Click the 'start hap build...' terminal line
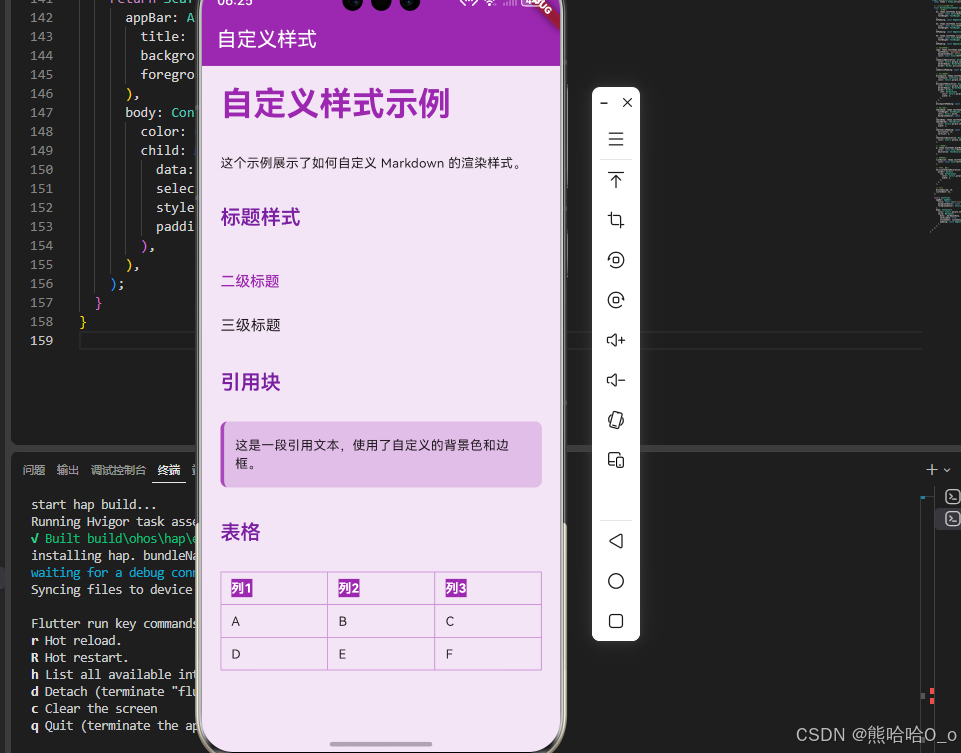Image resolution: width=961 pixels, height=753 pixels. 94,504
